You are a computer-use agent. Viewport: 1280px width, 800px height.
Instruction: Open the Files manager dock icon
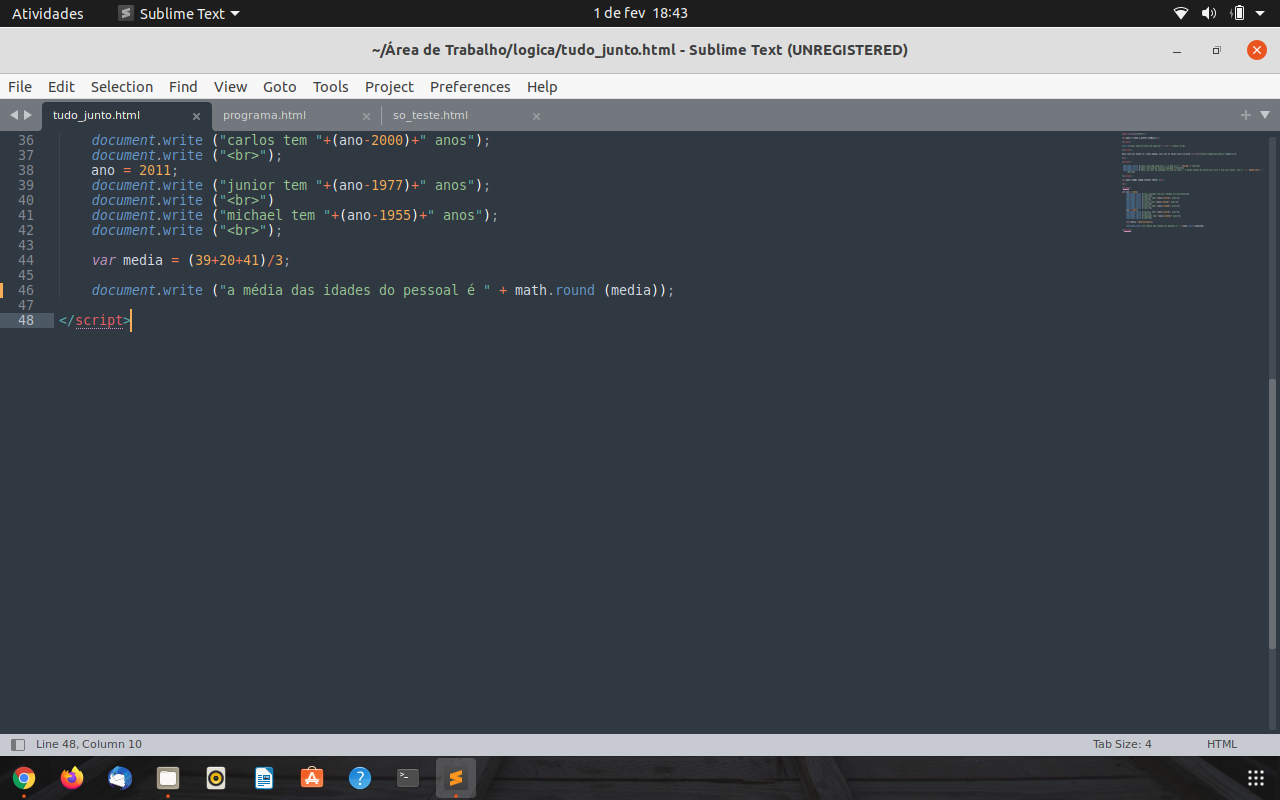point(168,778)
